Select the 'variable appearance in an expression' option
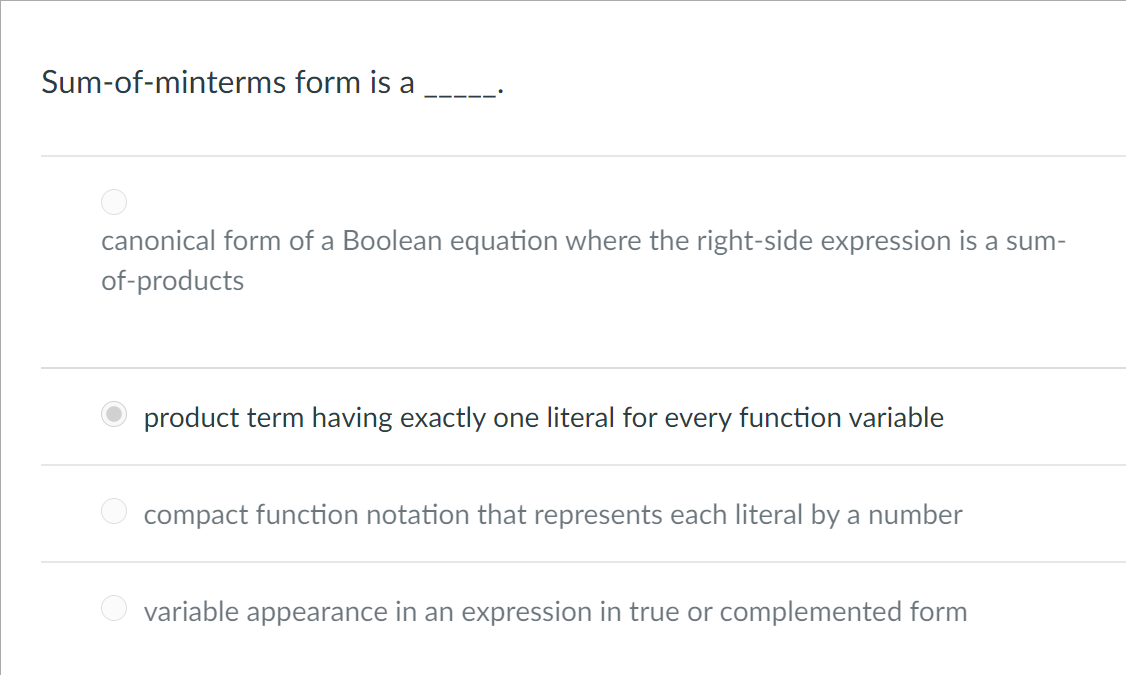This screenshot has height=675, width=1126. pos(113,607)
